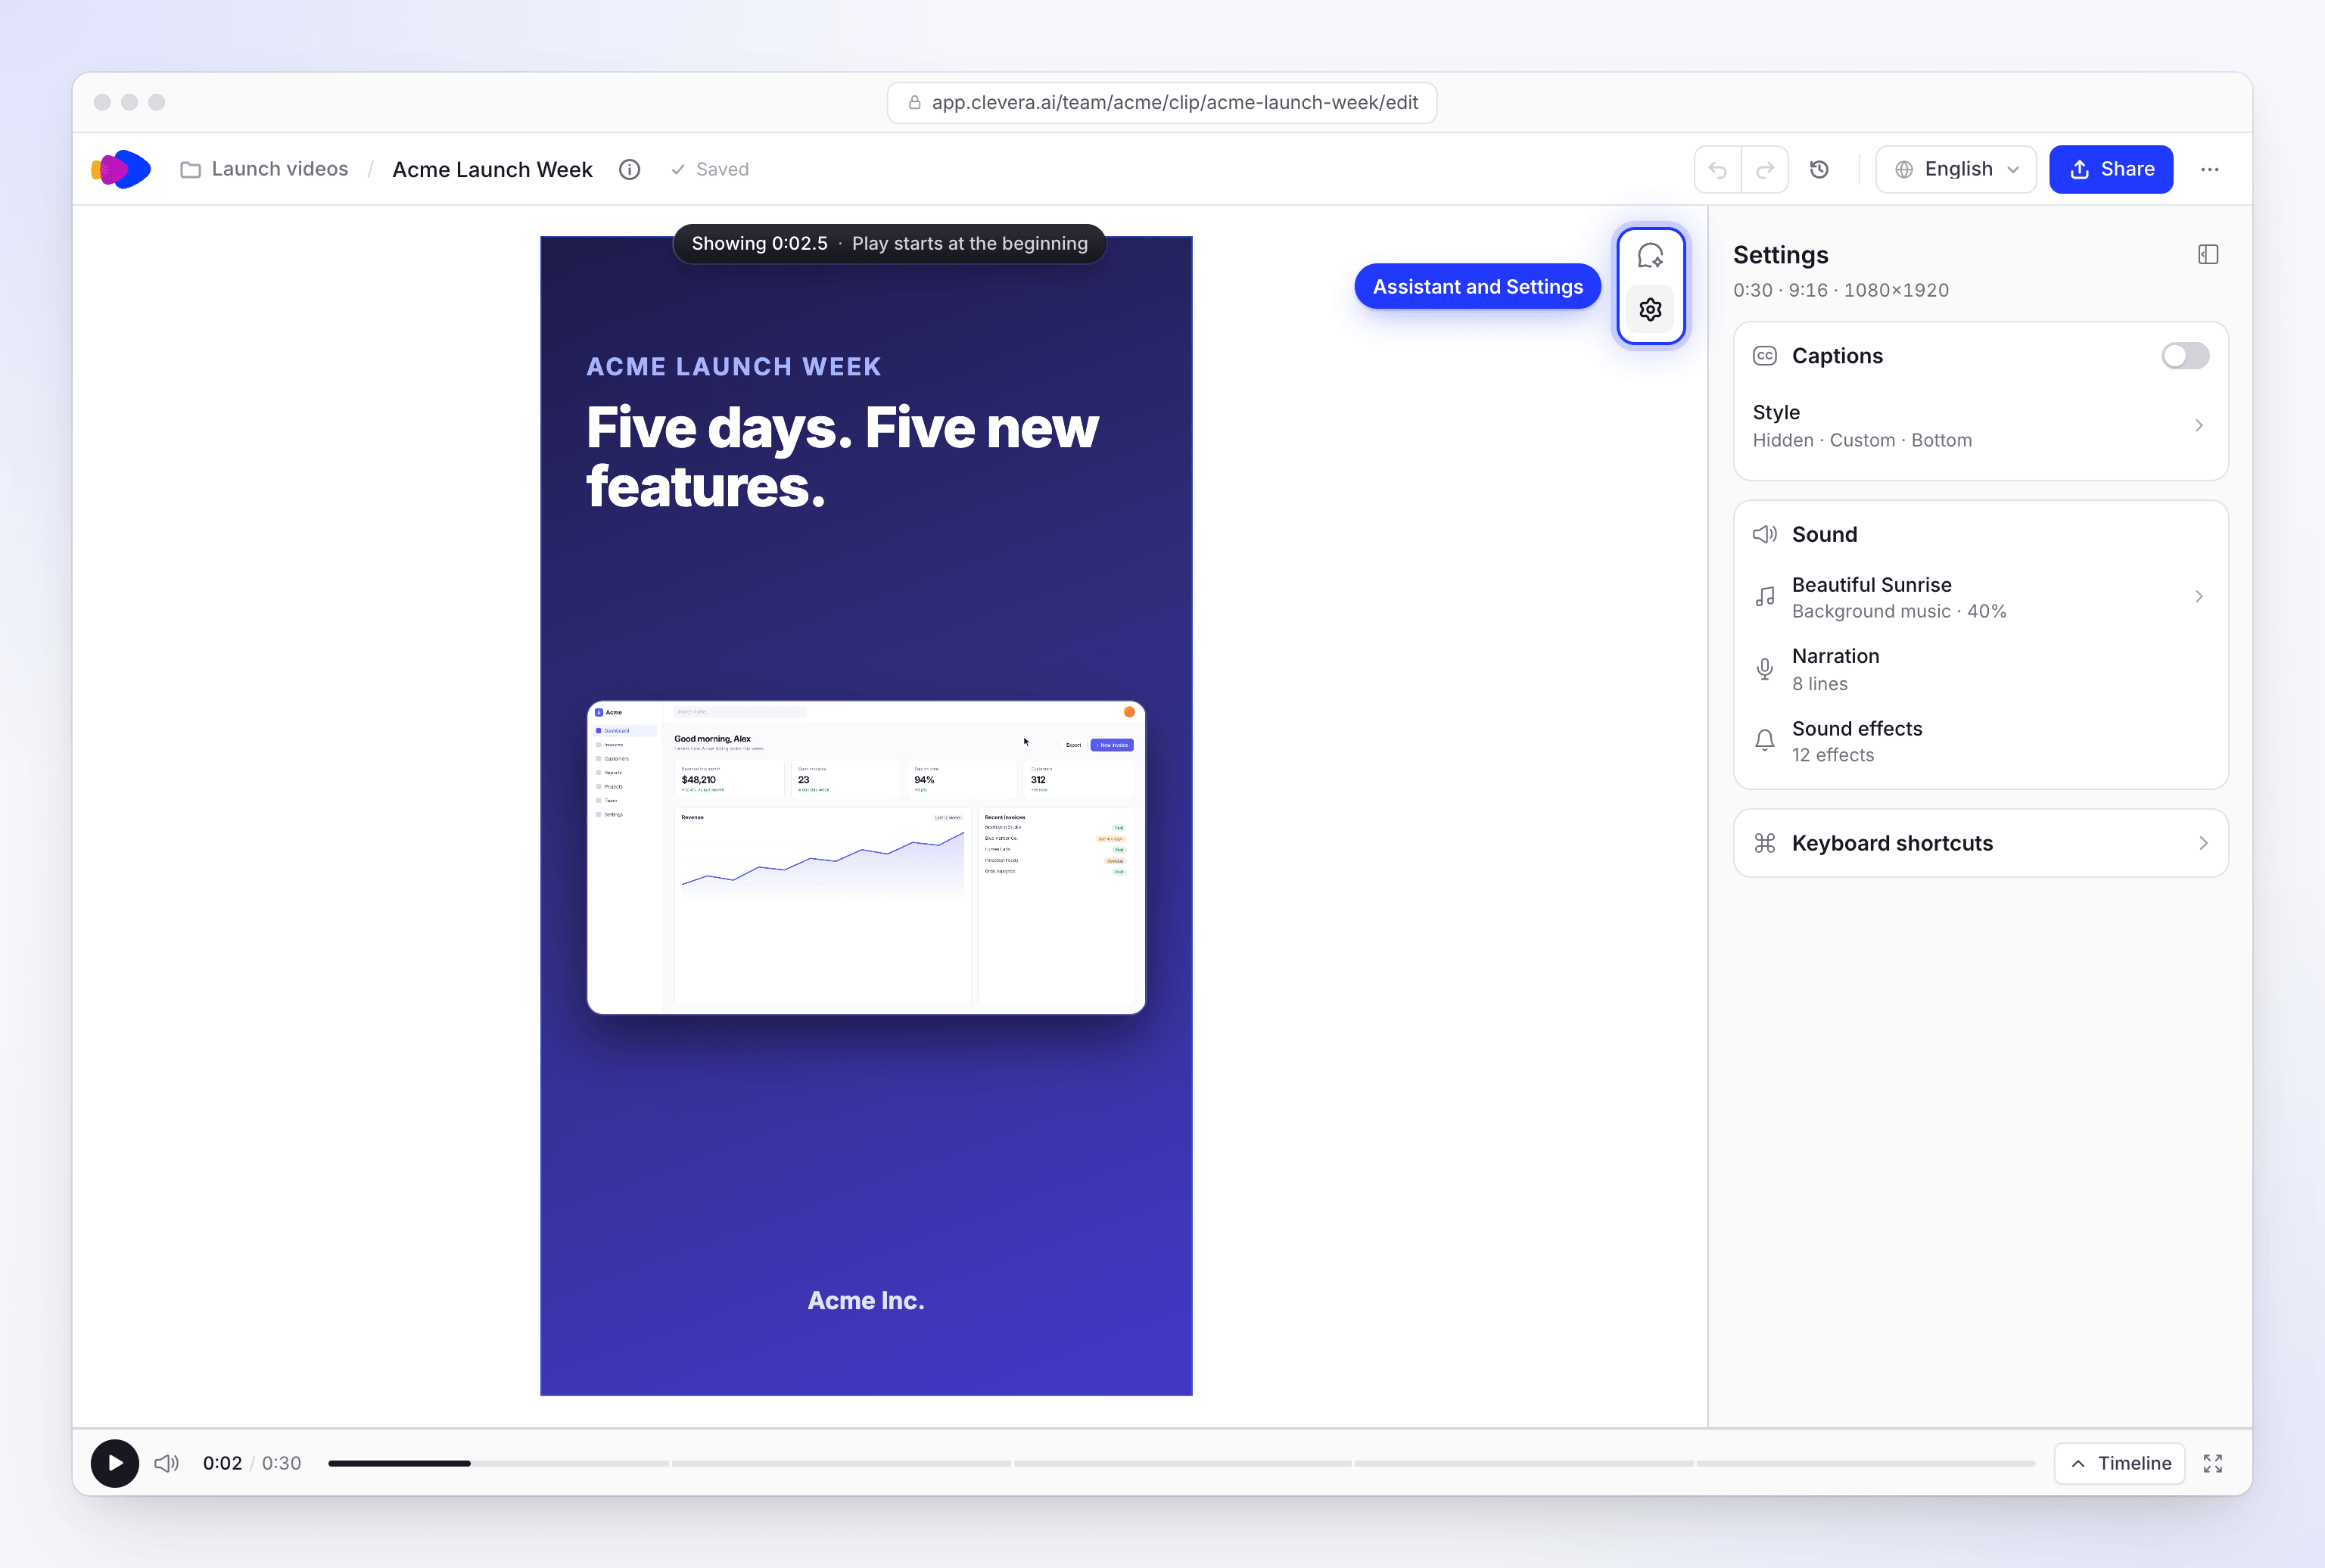Collapse the Settings side panel icon

point(2208,254)
